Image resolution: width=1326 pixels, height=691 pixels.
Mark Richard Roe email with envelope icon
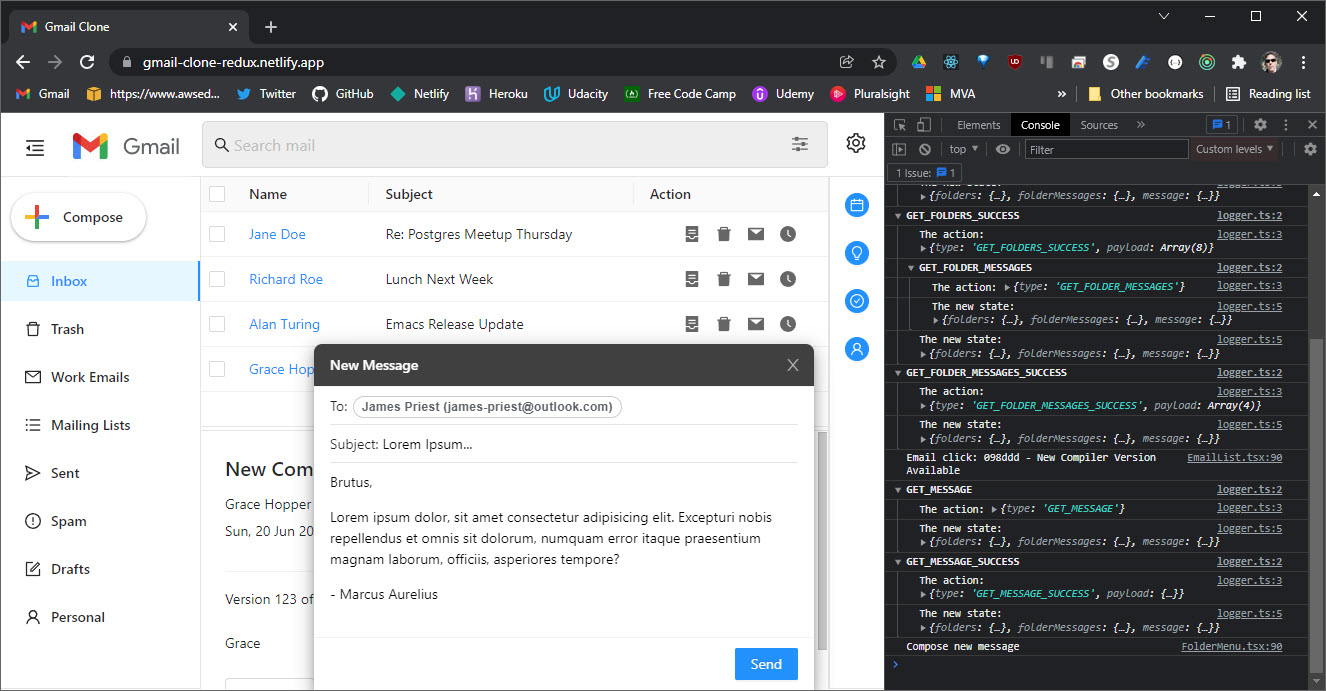[756, 279]
